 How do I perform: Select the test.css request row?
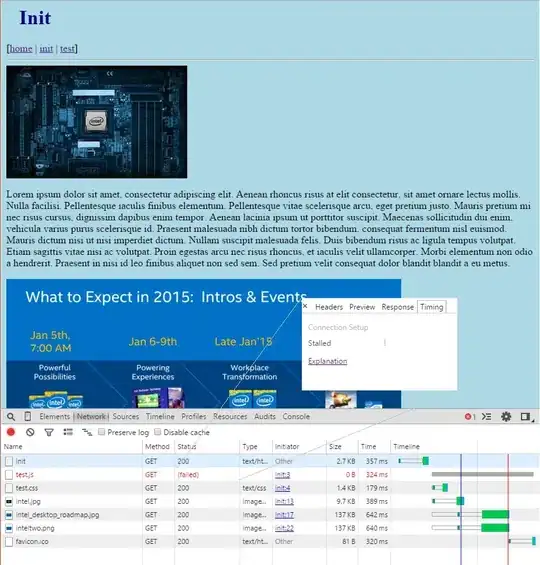click(270, 488)
